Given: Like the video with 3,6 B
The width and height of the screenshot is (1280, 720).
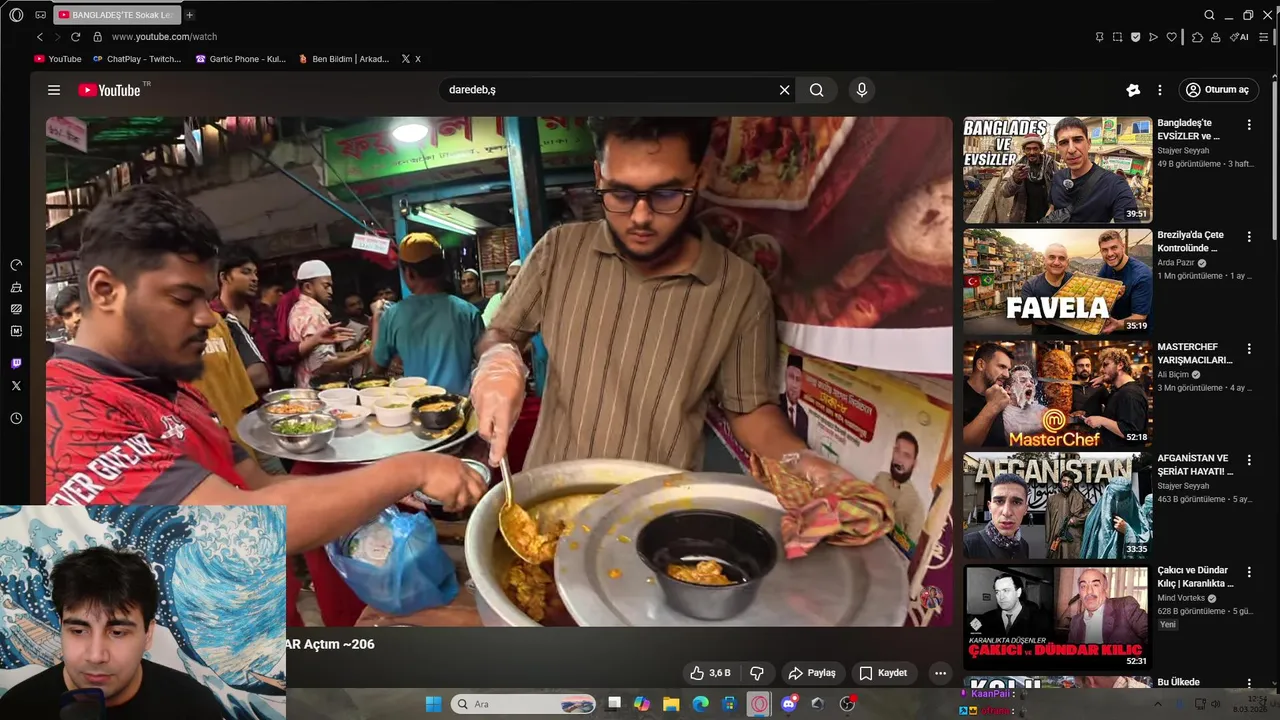Looking at the screenshot, I should pos(710,673).
